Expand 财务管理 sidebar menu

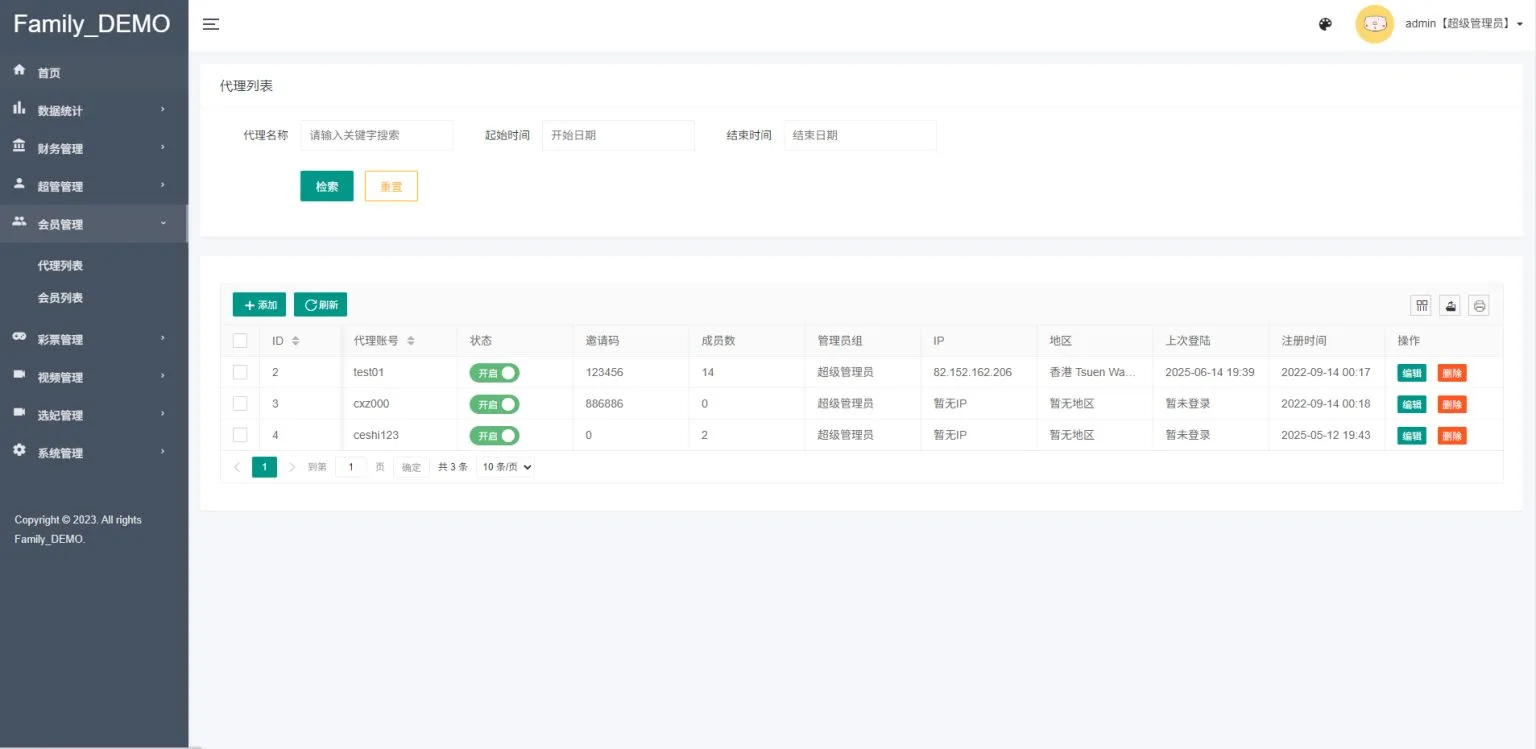pos(92,149)
